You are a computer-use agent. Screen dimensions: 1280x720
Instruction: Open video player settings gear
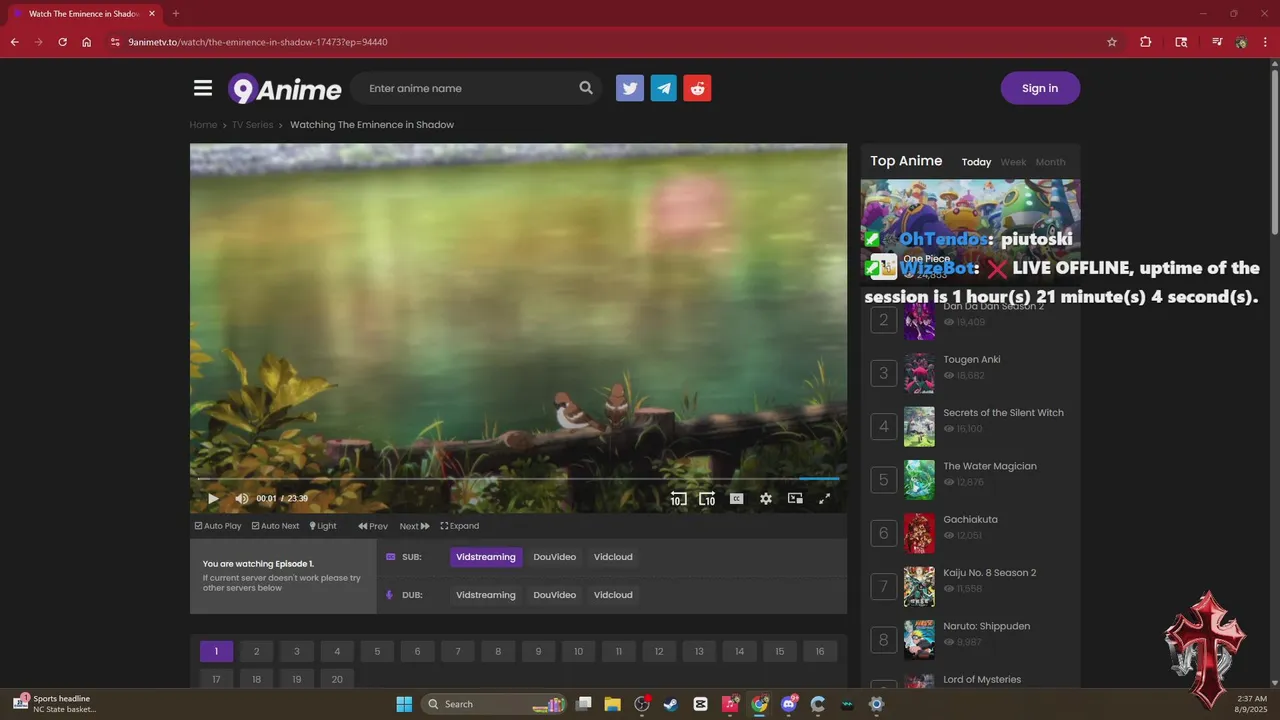coord(766,498)
